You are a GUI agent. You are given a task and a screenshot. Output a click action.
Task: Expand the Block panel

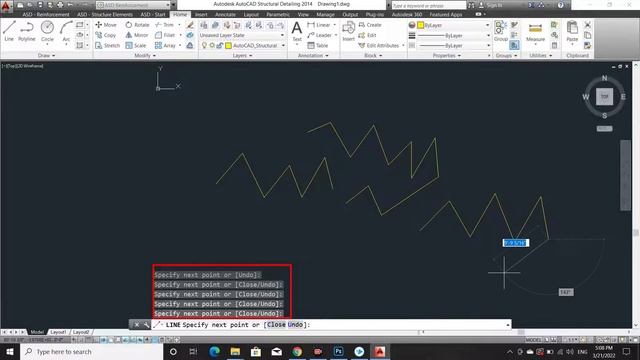pyautogui.click(x=373, y=56)
